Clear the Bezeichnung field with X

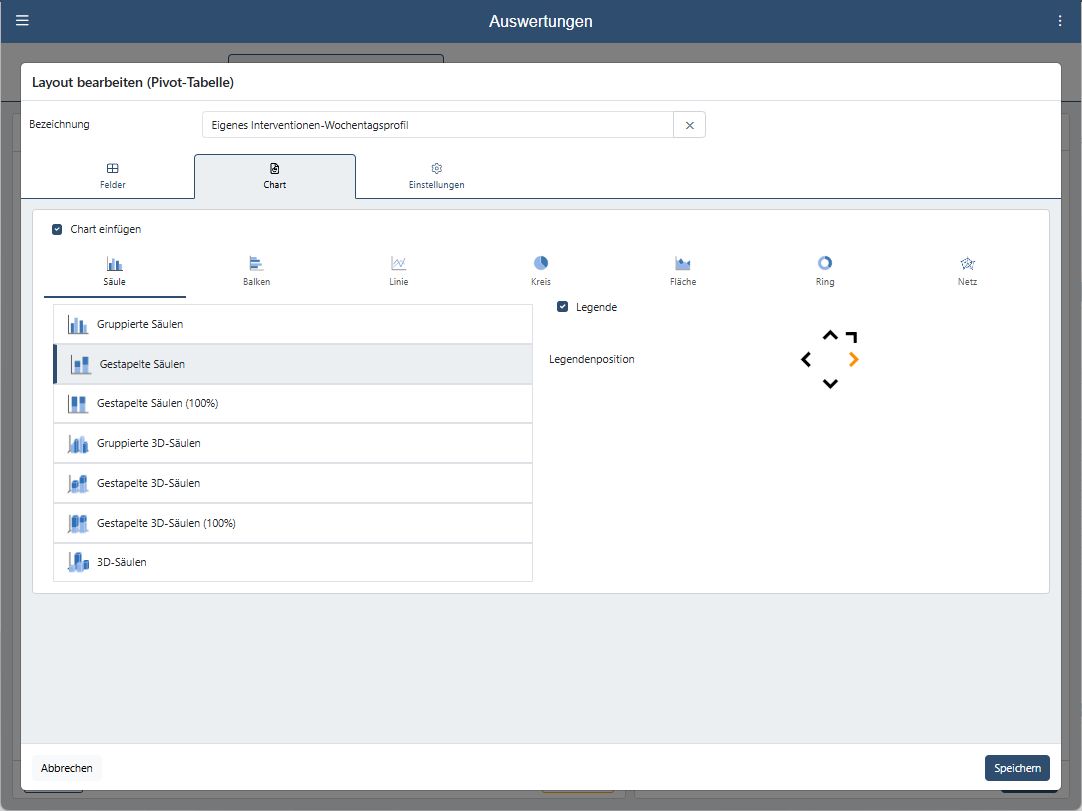pyautogui.click(x=689, y=125)
